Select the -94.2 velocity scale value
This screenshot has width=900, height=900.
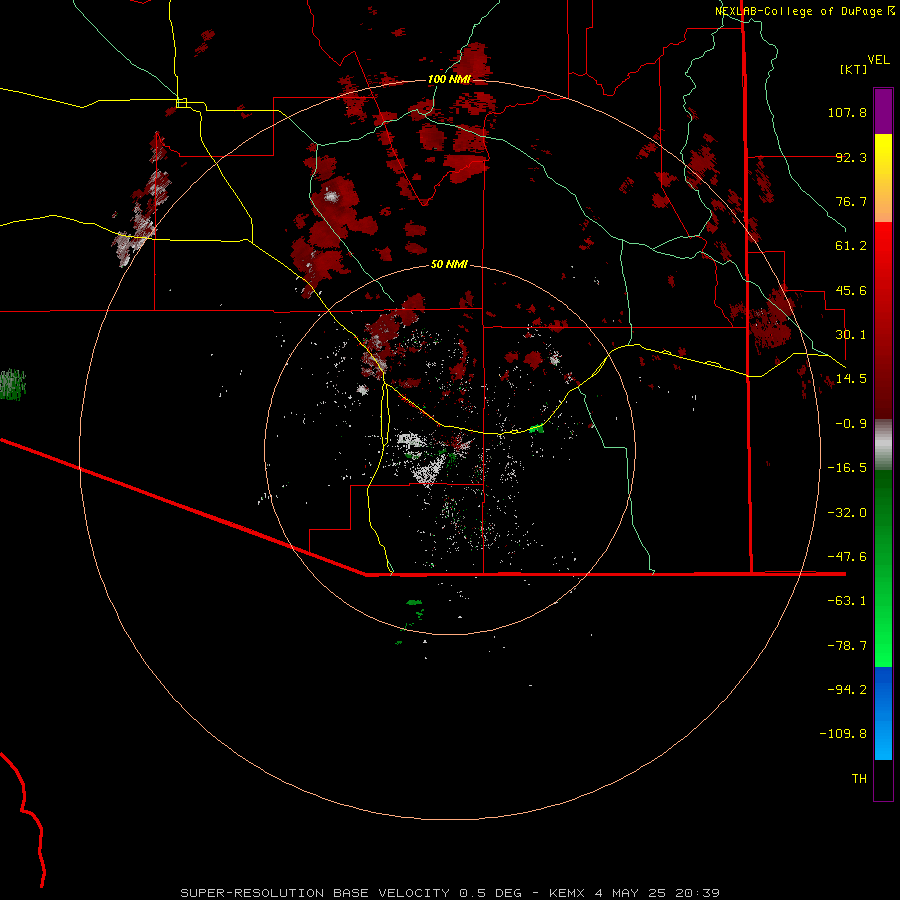click(x=847, y=690)
